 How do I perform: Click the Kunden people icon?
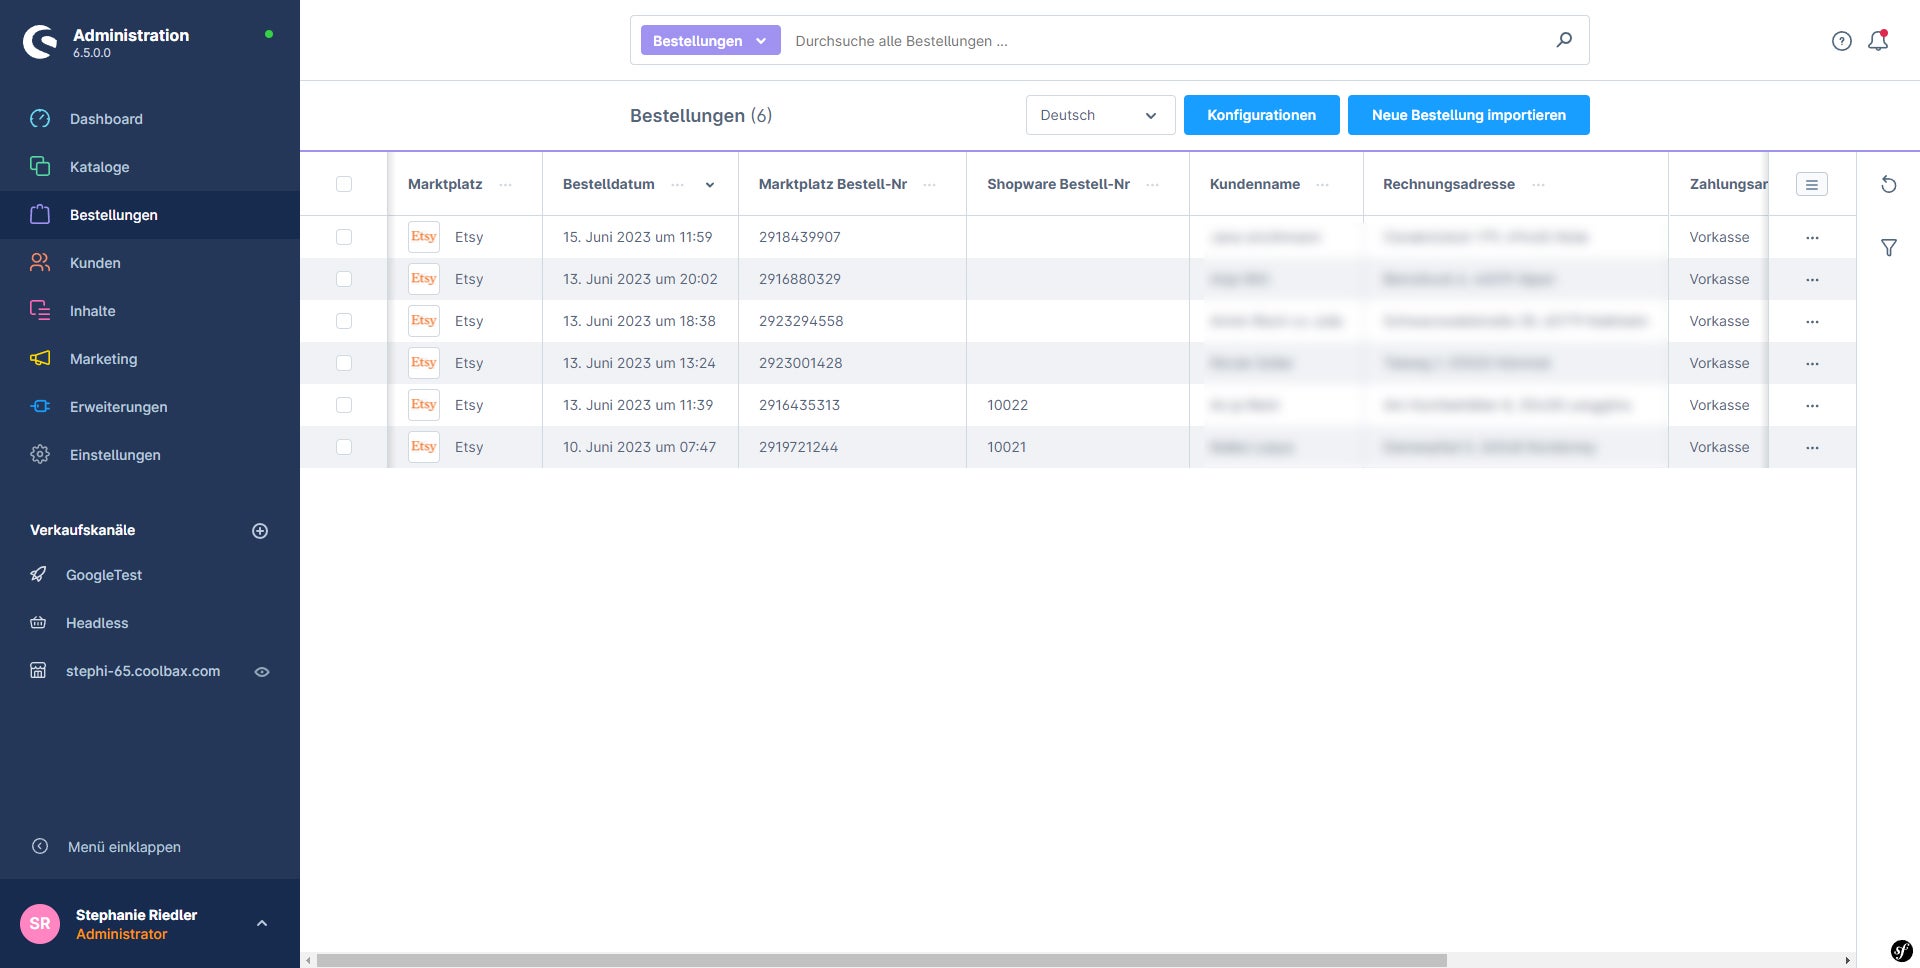40,263
